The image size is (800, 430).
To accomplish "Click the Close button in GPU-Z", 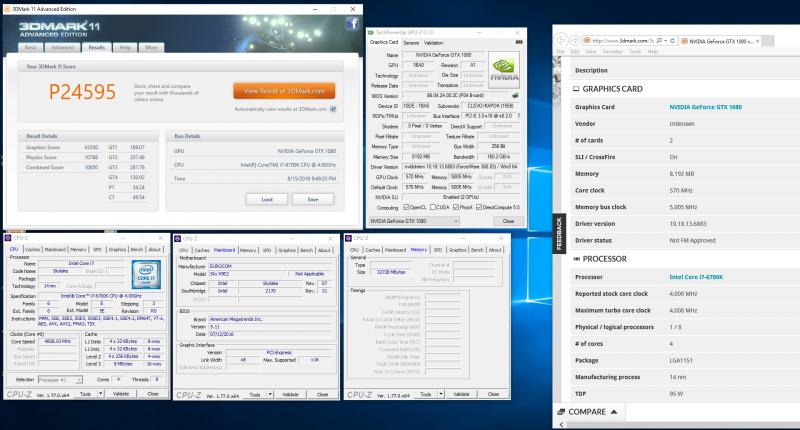I will (x=508, y=221).
